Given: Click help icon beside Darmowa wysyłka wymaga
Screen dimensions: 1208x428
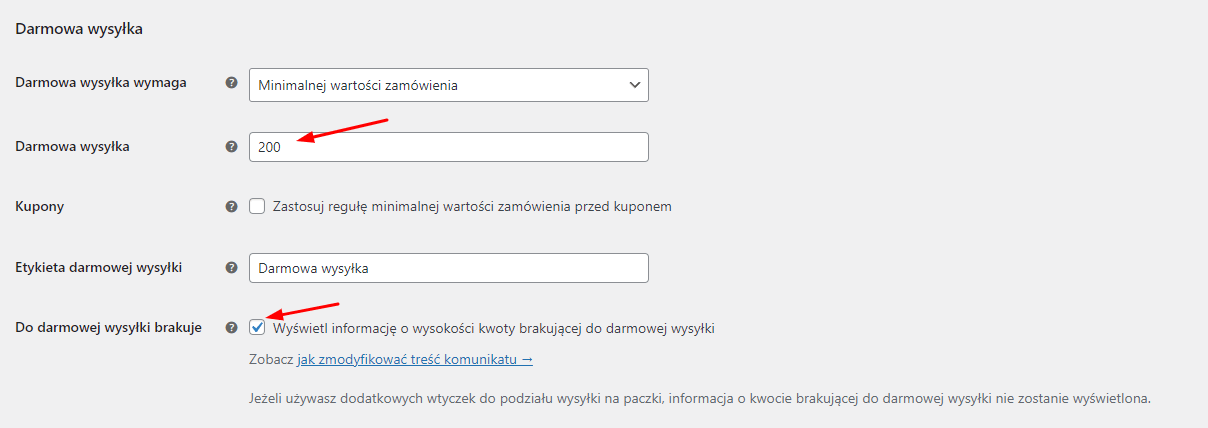Looking at the screenshot, I should coord(231,84).
